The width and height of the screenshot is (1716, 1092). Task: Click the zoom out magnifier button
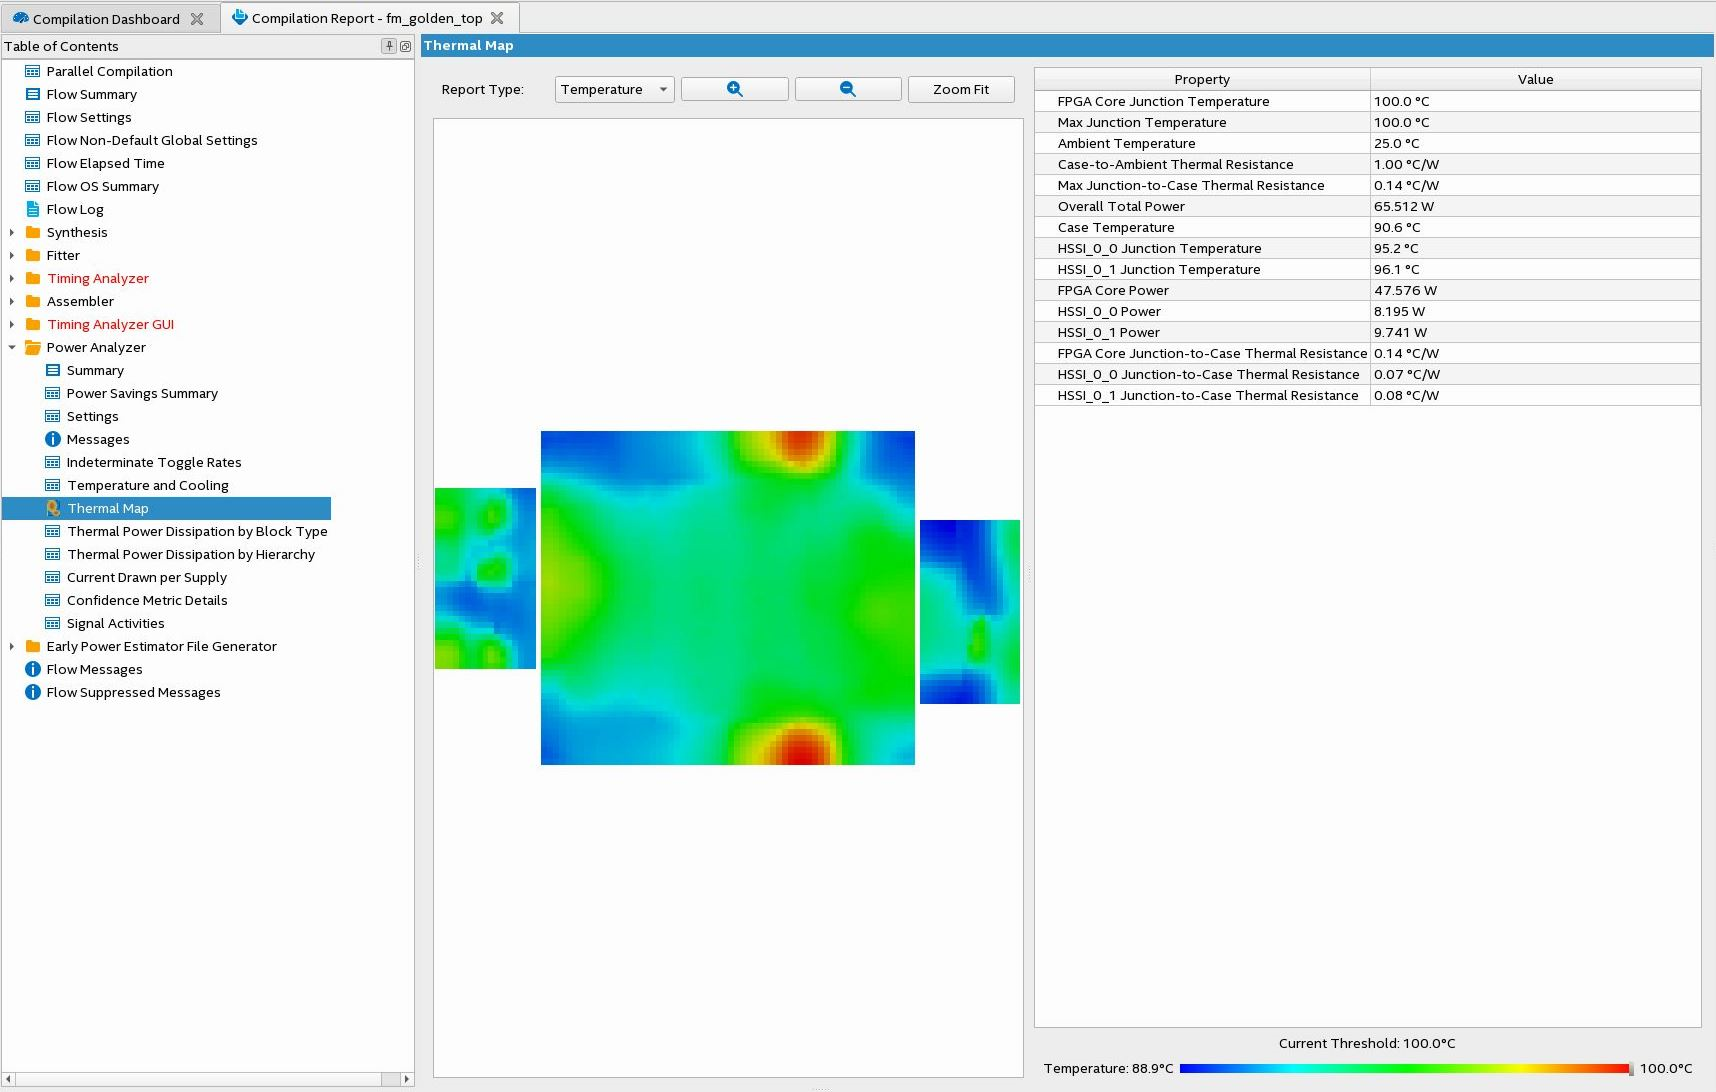[x=848, y=89]
